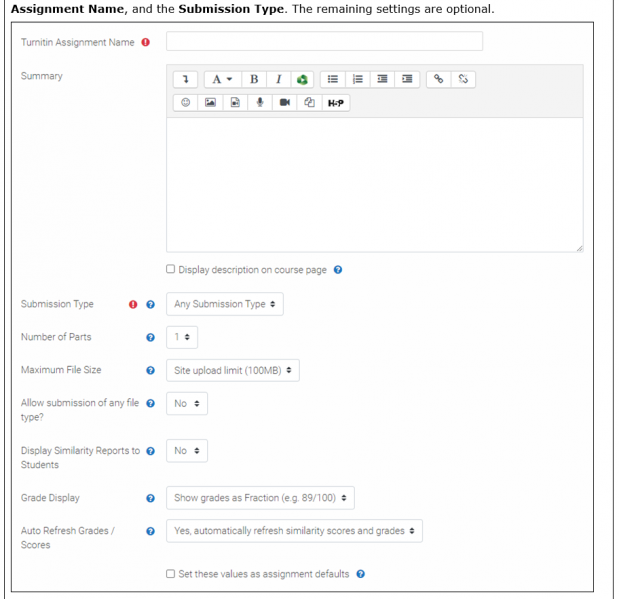The width and height of the screenshot is (619, 599).
Task: Remove the link with the unlink icon
Action: pyautogui.click(x=463, y=79)
